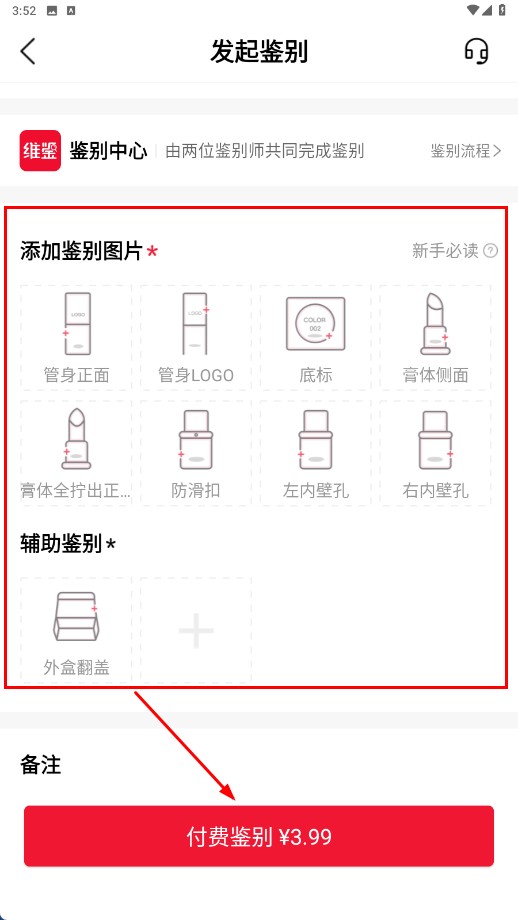
Task: Tap the 维鉴 red logo icon
Action: pyautogui.click(x=40, y=151)
